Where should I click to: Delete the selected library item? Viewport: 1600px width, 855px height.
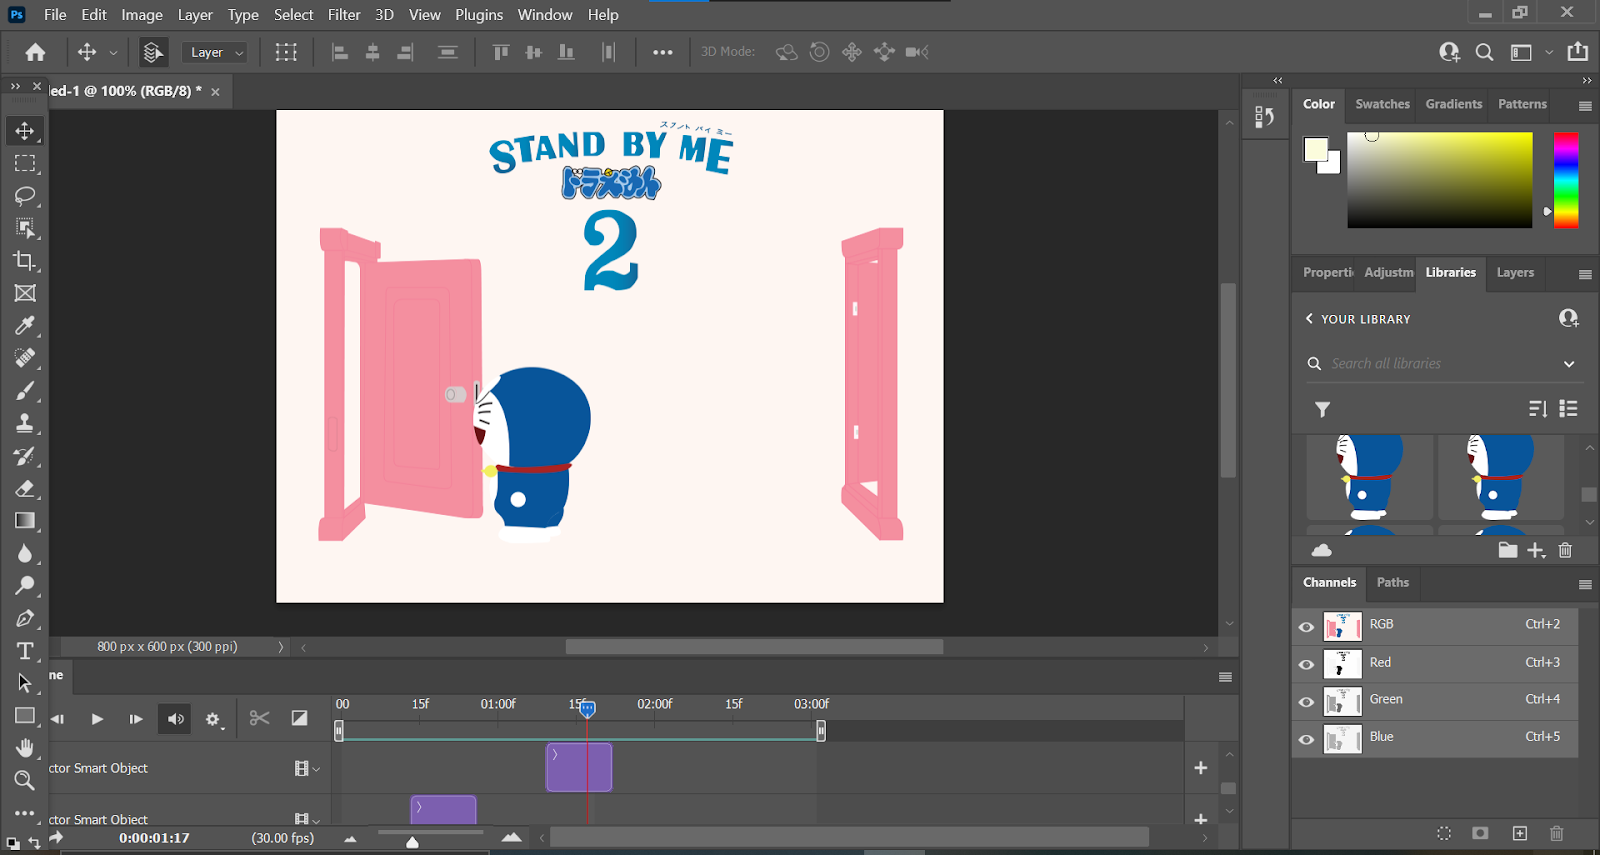pyautogui.click(x=1565, y=550)
